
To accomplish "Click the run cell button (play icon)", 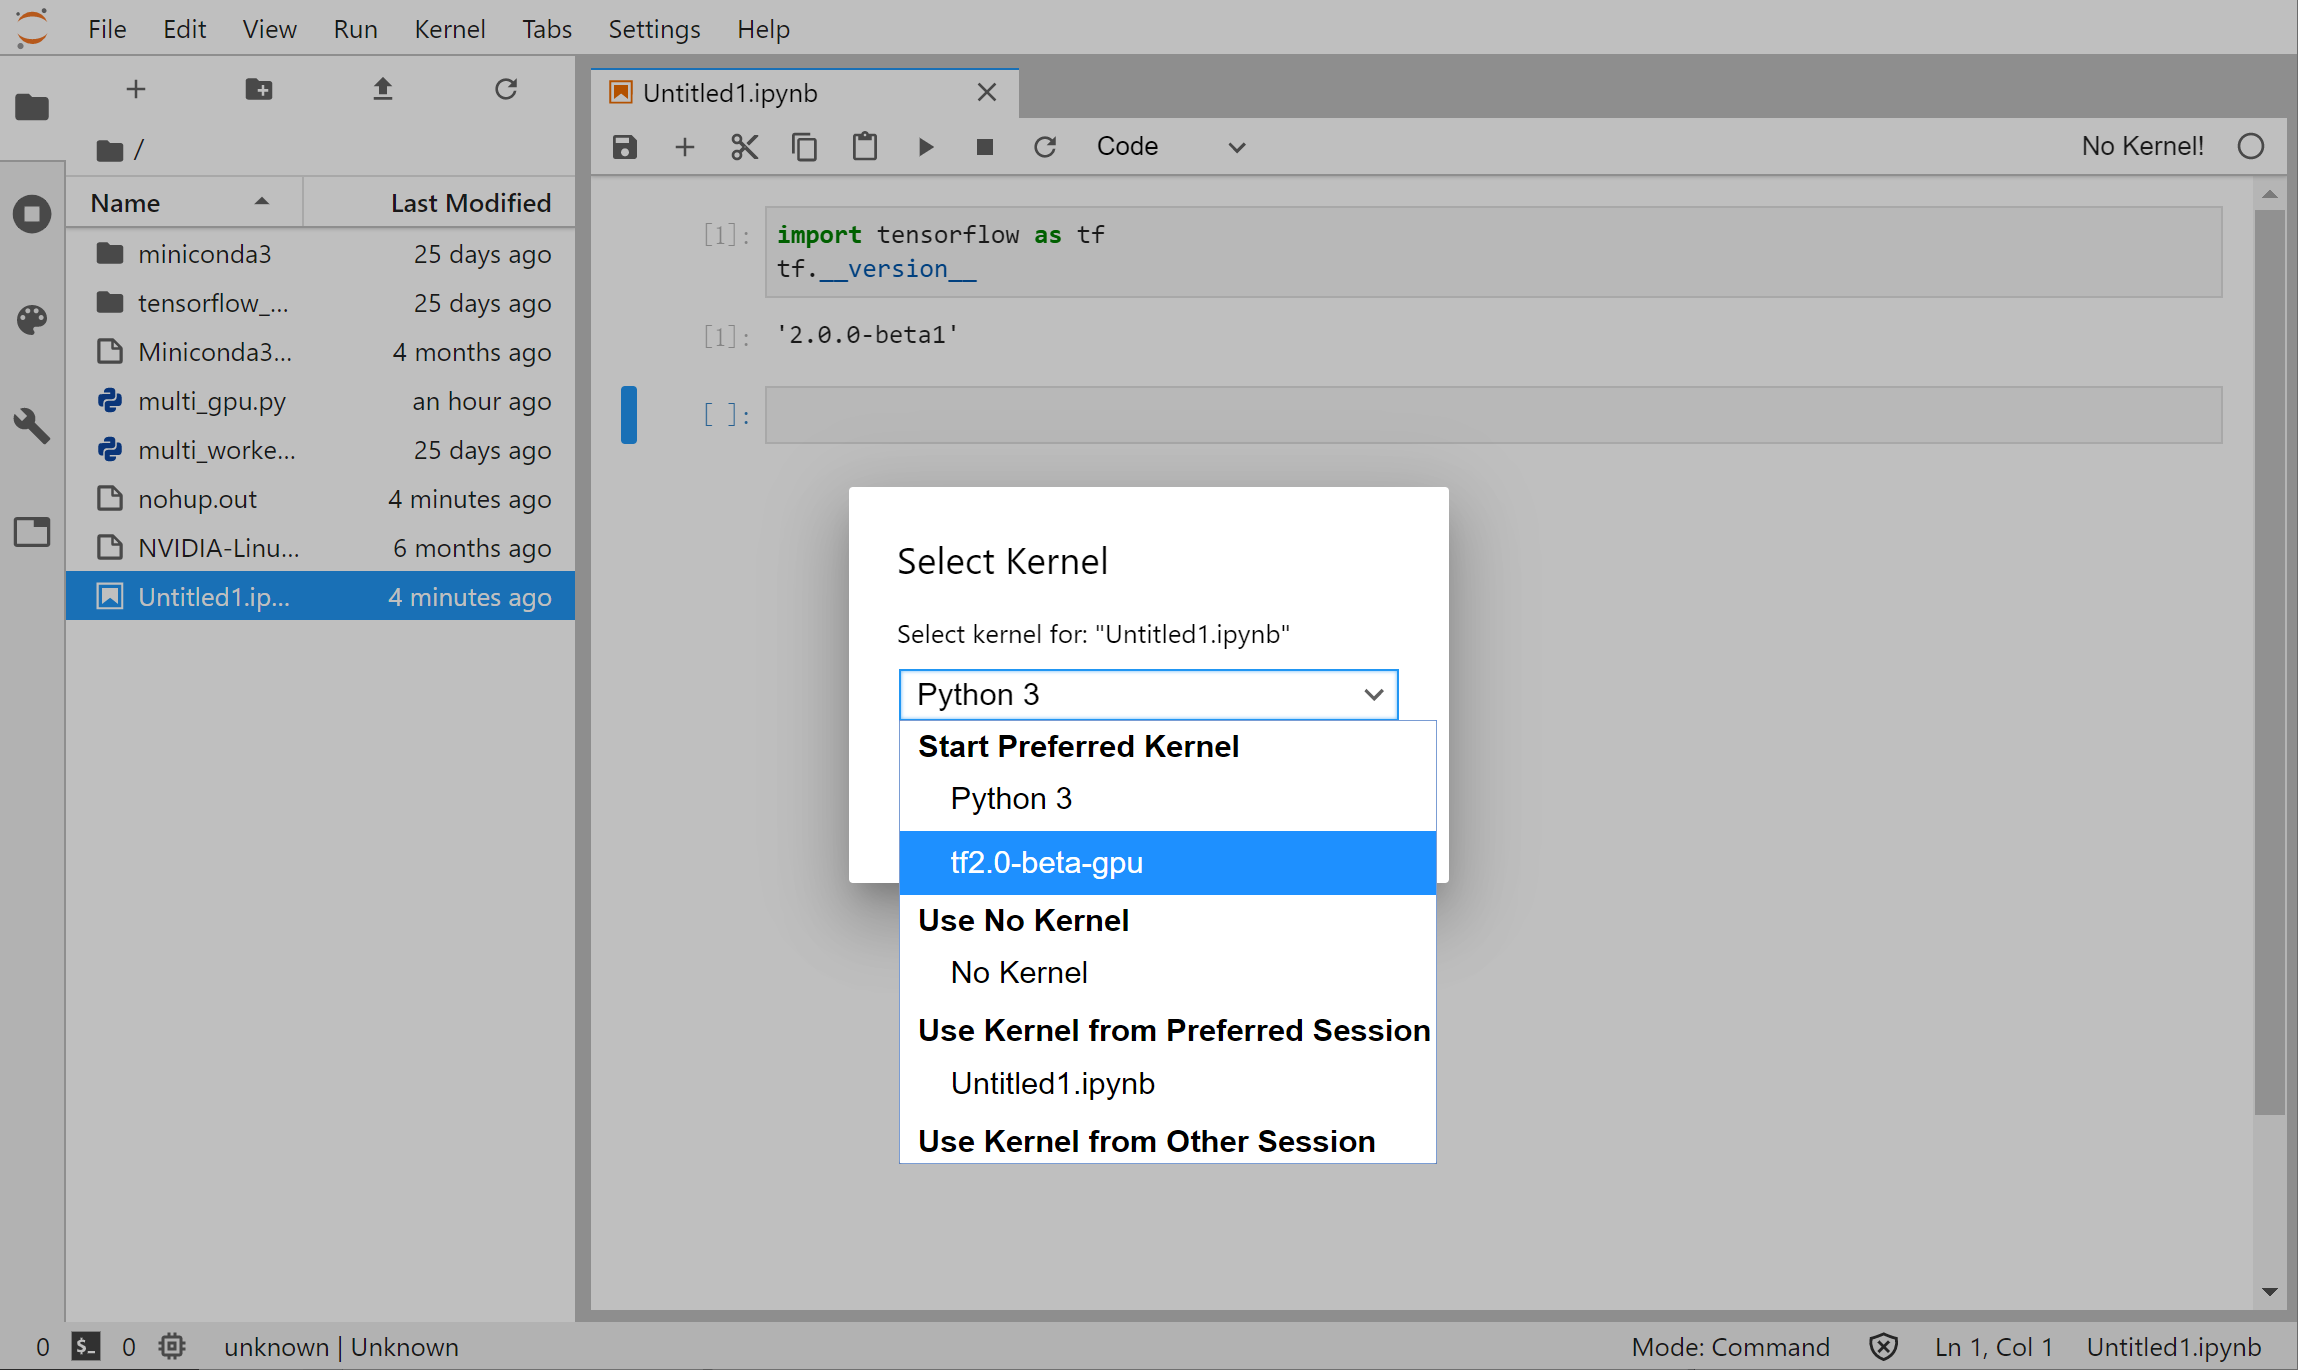I will point(925,147).
